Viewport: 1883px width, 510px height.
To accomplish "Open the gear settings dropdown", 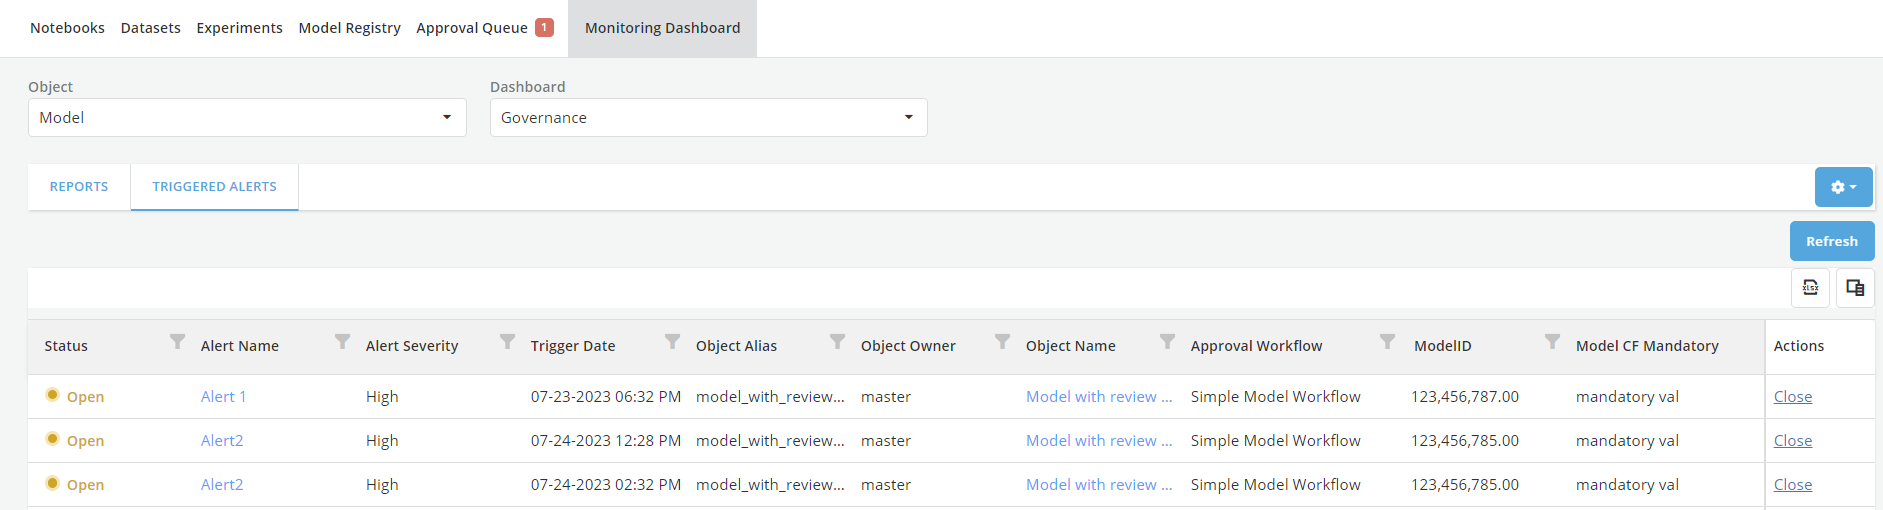I will (1843, 187).
